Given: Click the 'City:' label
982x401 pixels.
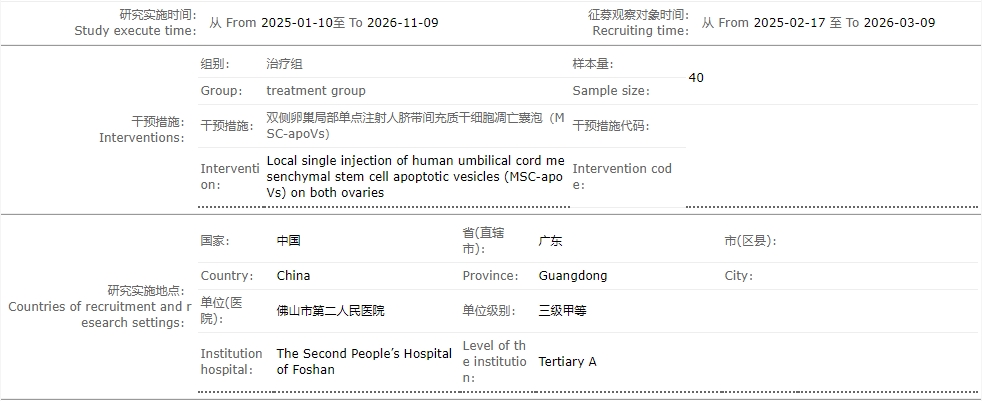Looking at the screenshot, I should (x=738, y=276).
